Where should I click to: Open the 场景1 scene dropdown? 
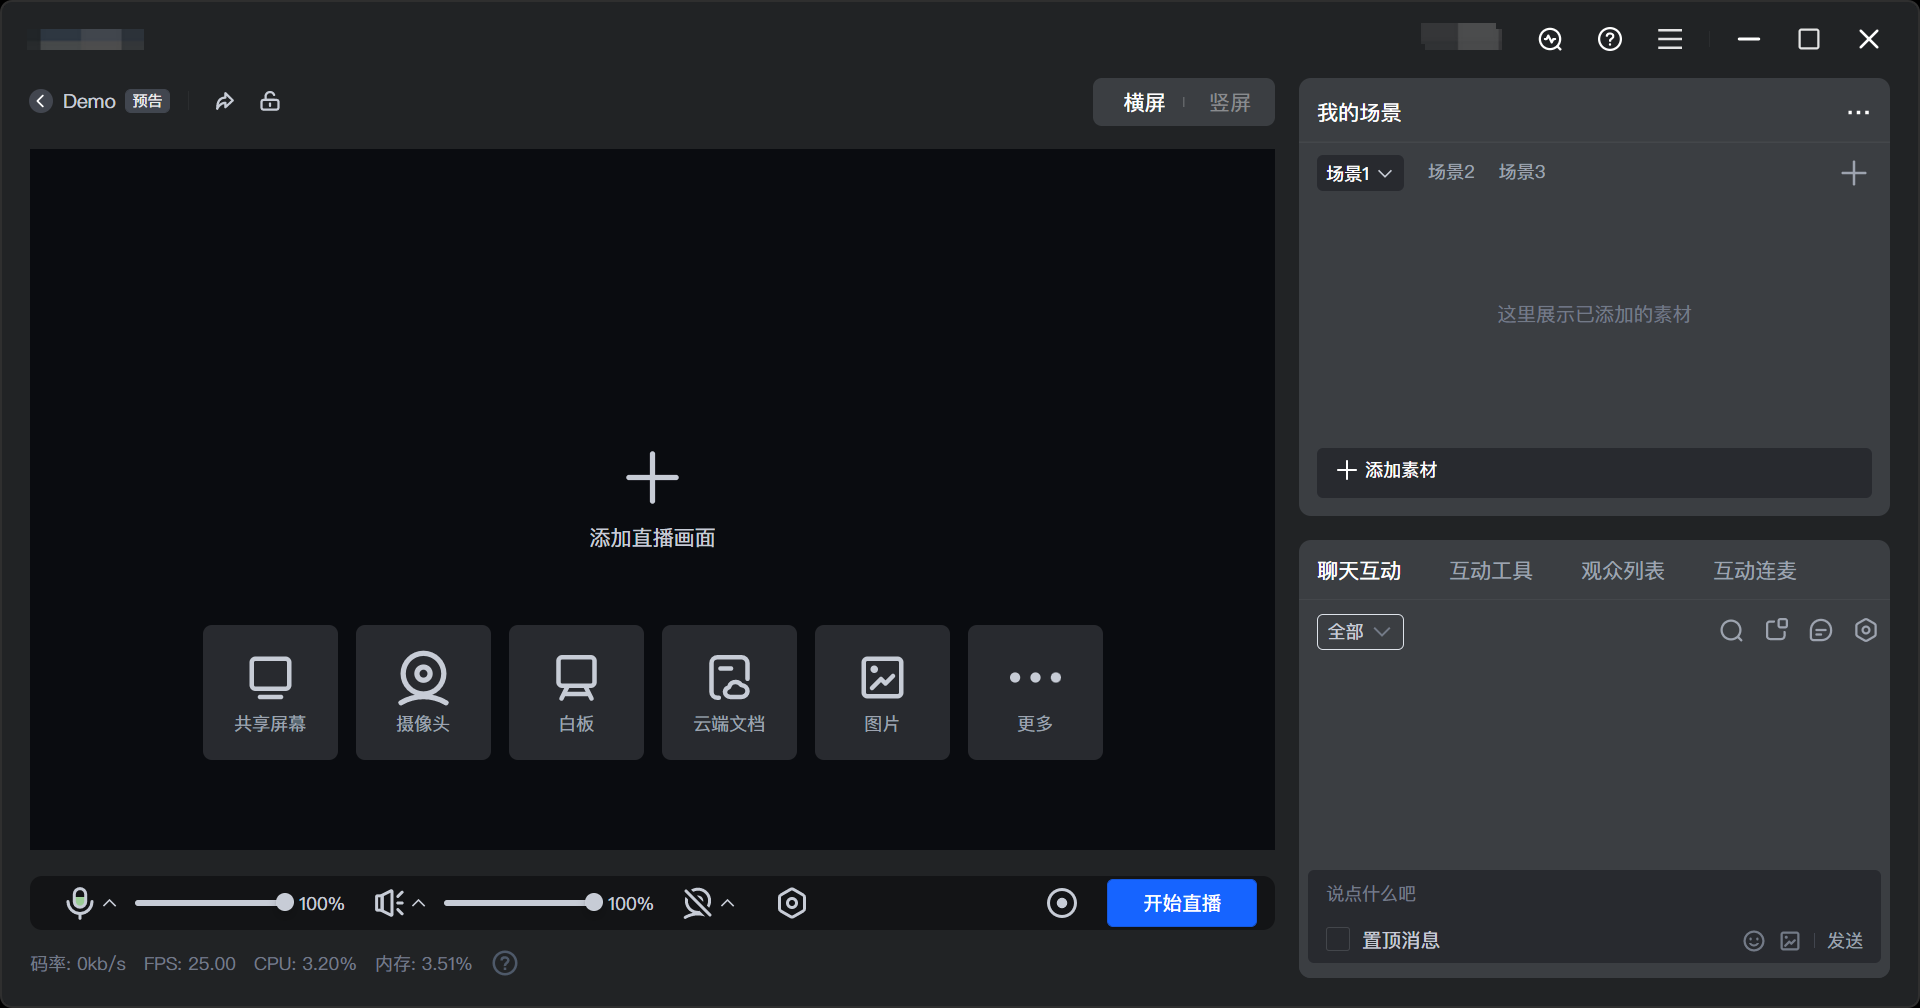pos(1359,173)
